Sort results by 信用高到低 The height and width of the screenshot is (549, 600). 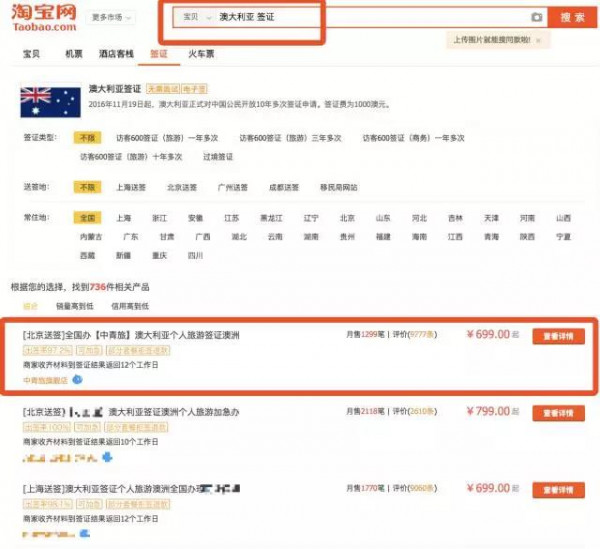[x=130, y=306]
